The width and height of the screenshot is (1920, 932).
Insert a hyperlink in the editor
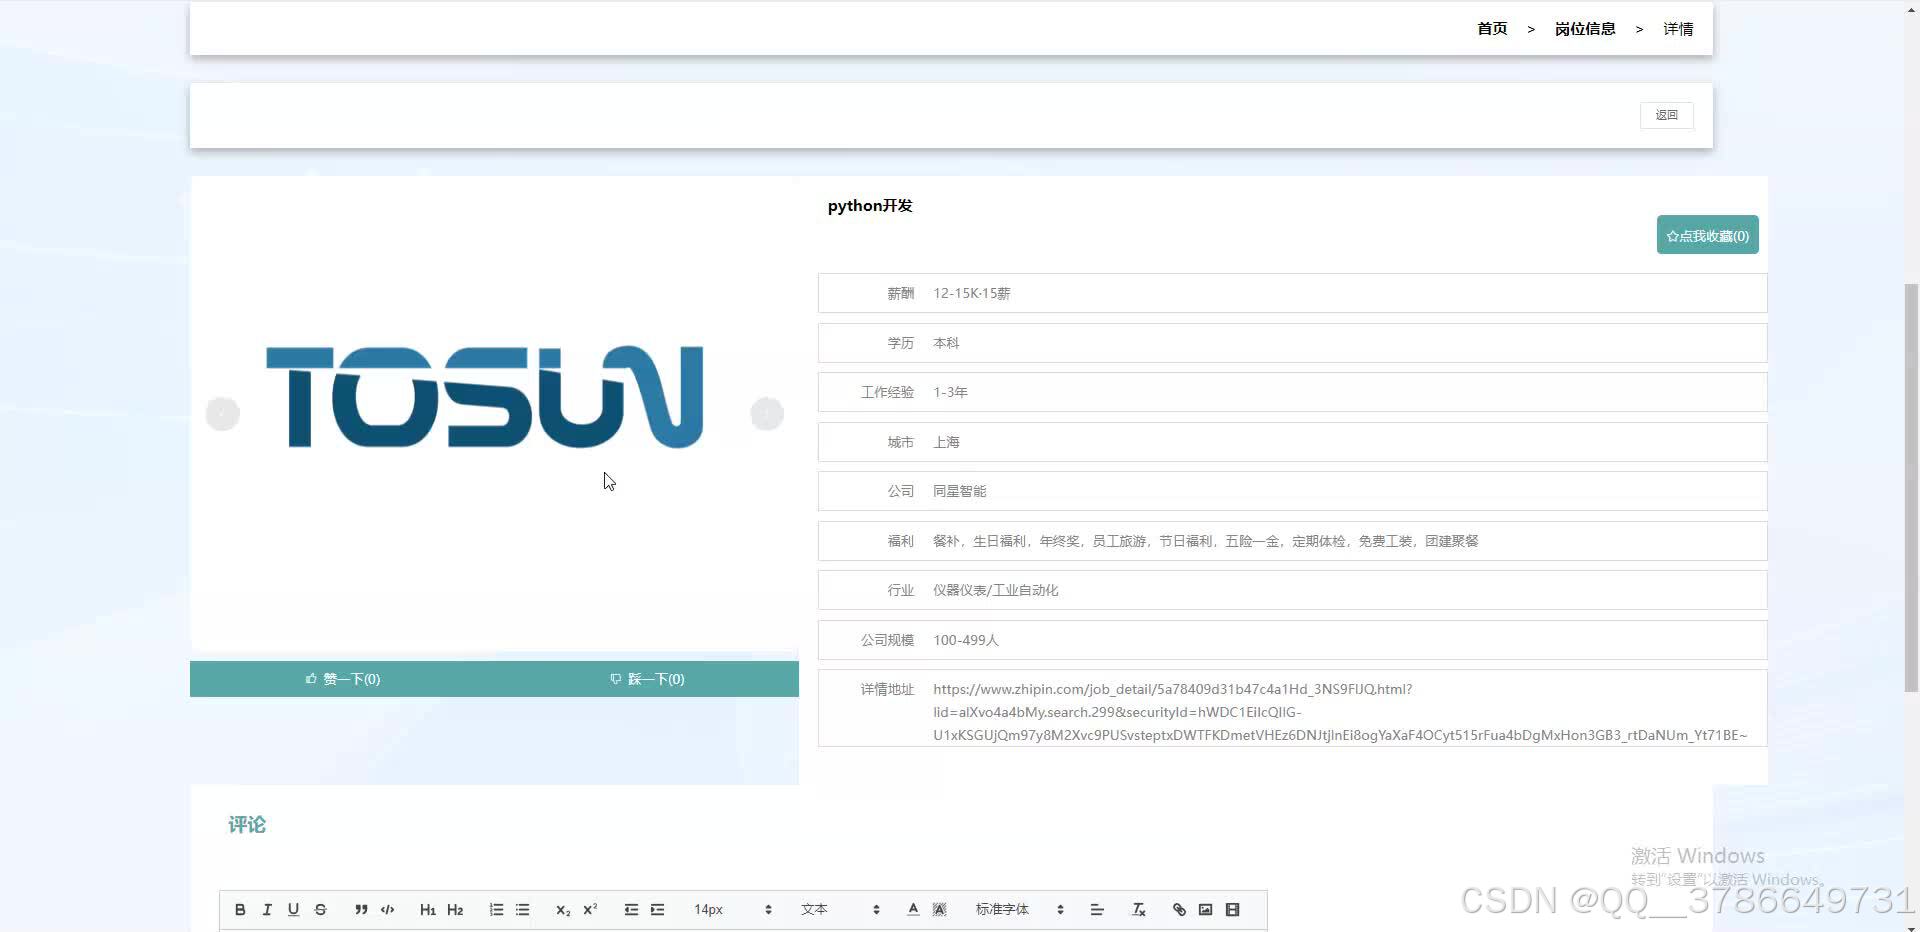tap(1178, 909)
